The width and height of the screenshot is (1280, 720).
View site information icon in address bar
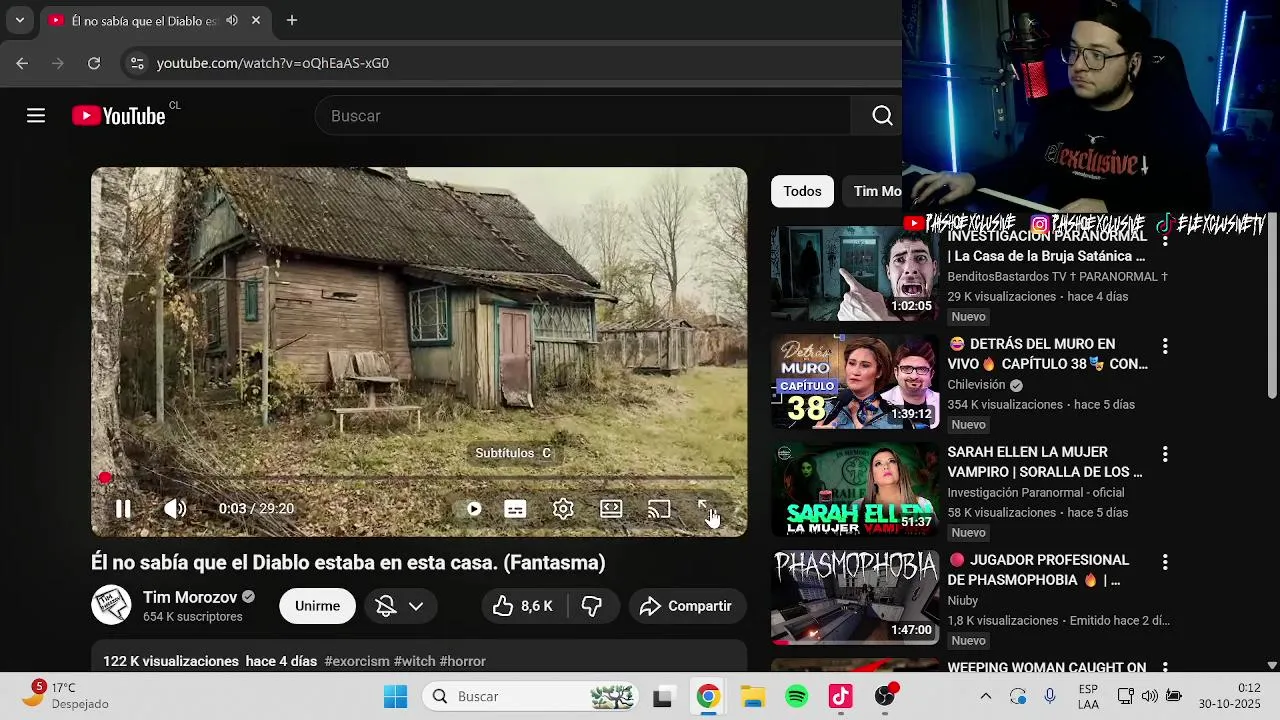pyautogui.click(x=137, y=63)
